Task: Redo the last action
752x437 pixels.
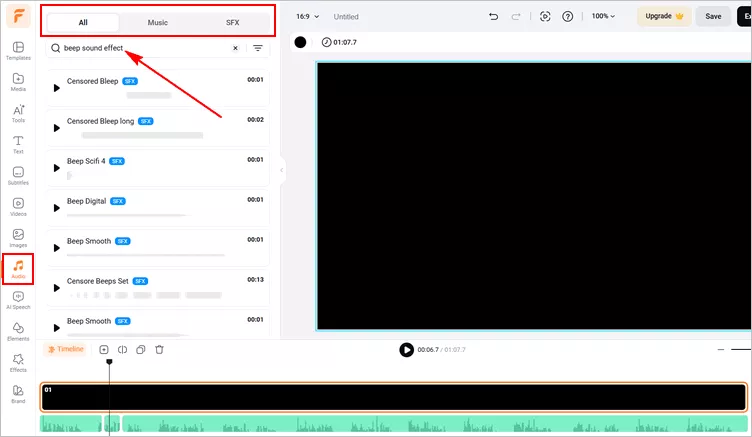Action: point(516,17)
